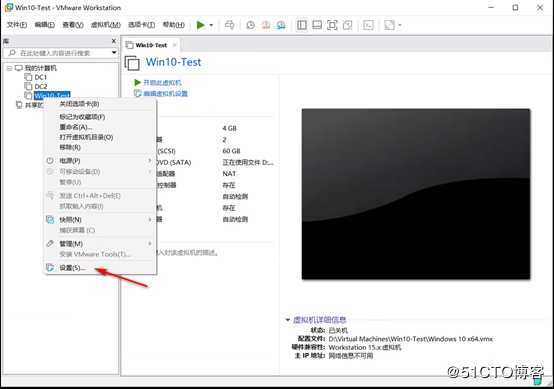Open the 文件(F) menu
554x389 pixels.
(17, 25)
